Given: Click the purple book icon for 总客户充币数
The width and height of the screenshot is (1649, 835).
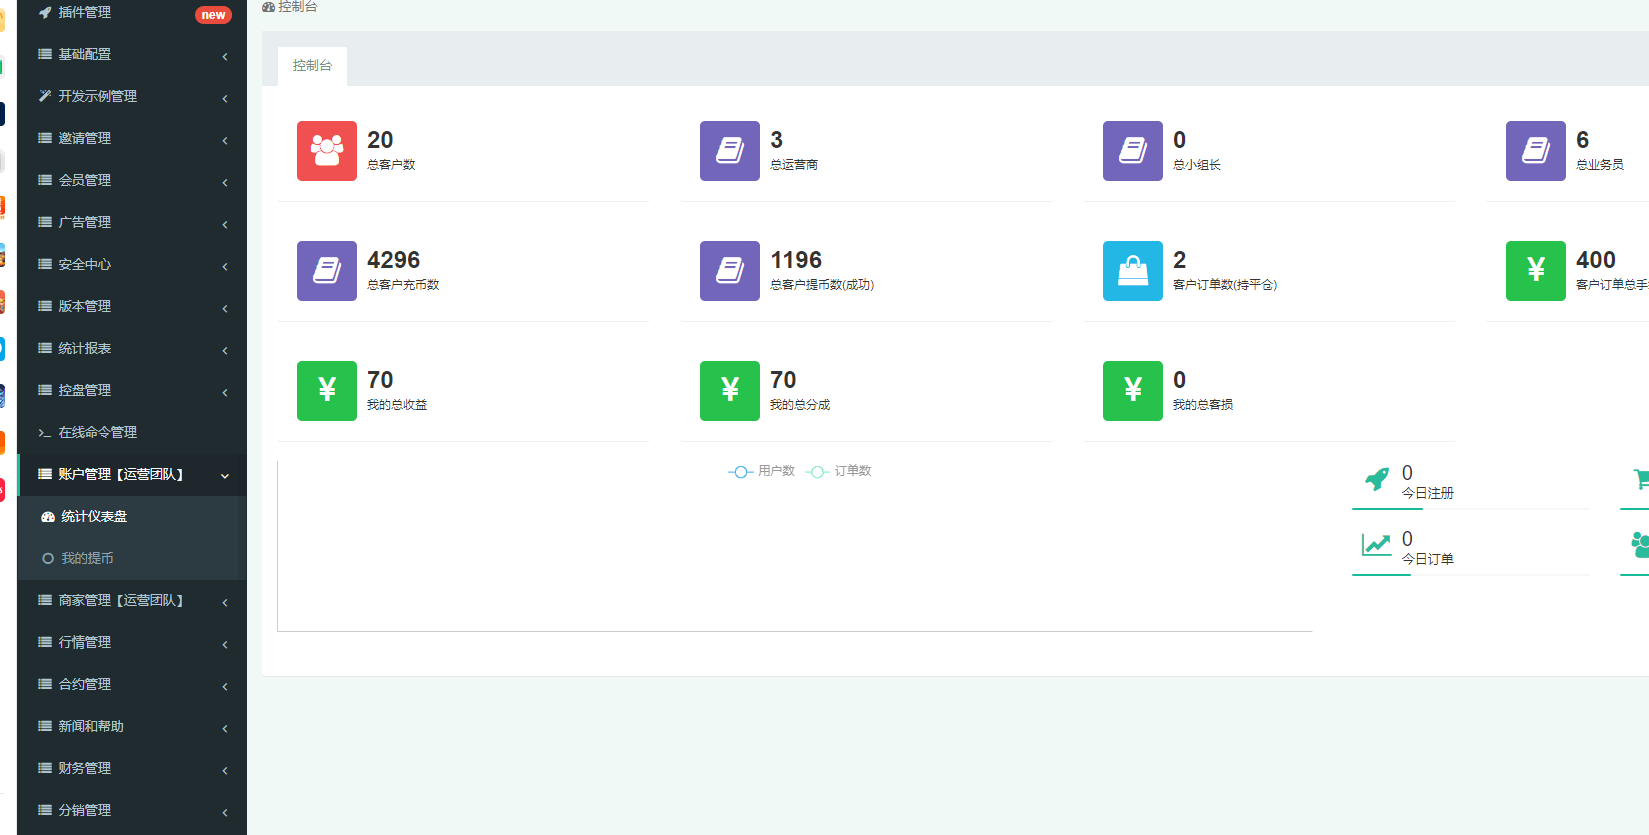Looking at the screenshot, I should click(326, 271).
